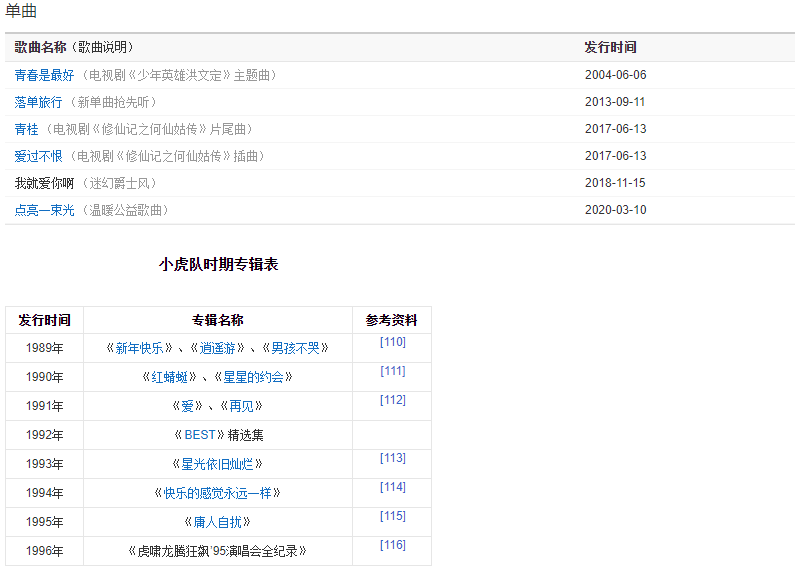Open the 1991 album link 爱

click(x=187, y=406)
